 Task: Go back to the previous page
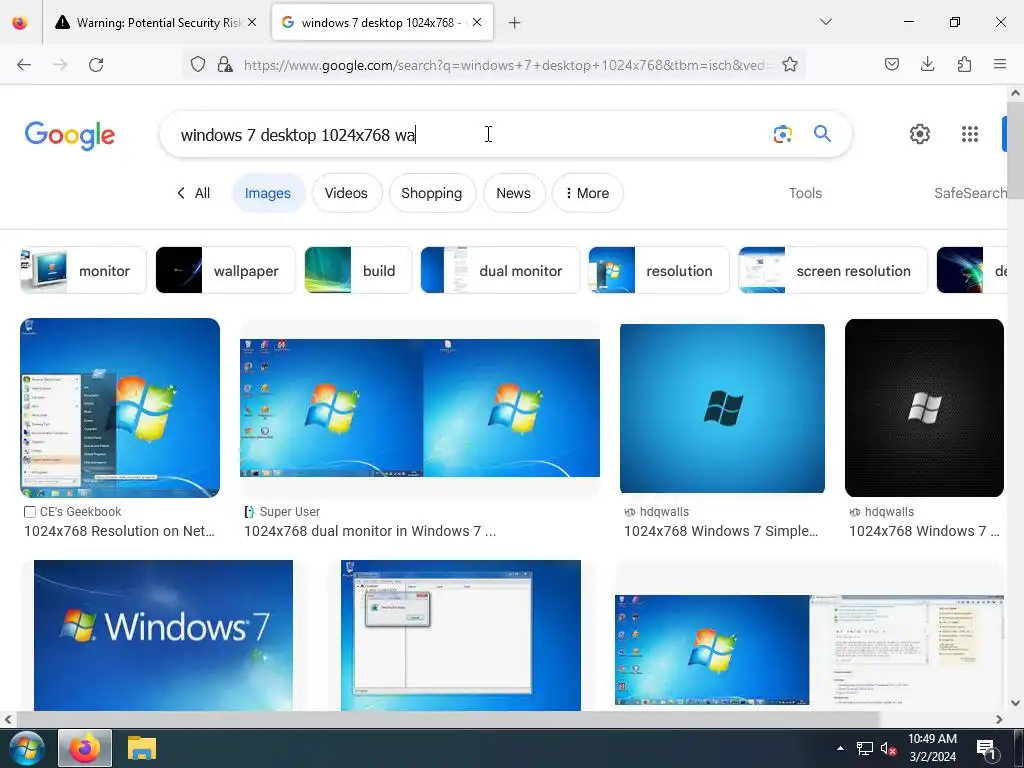24,64
